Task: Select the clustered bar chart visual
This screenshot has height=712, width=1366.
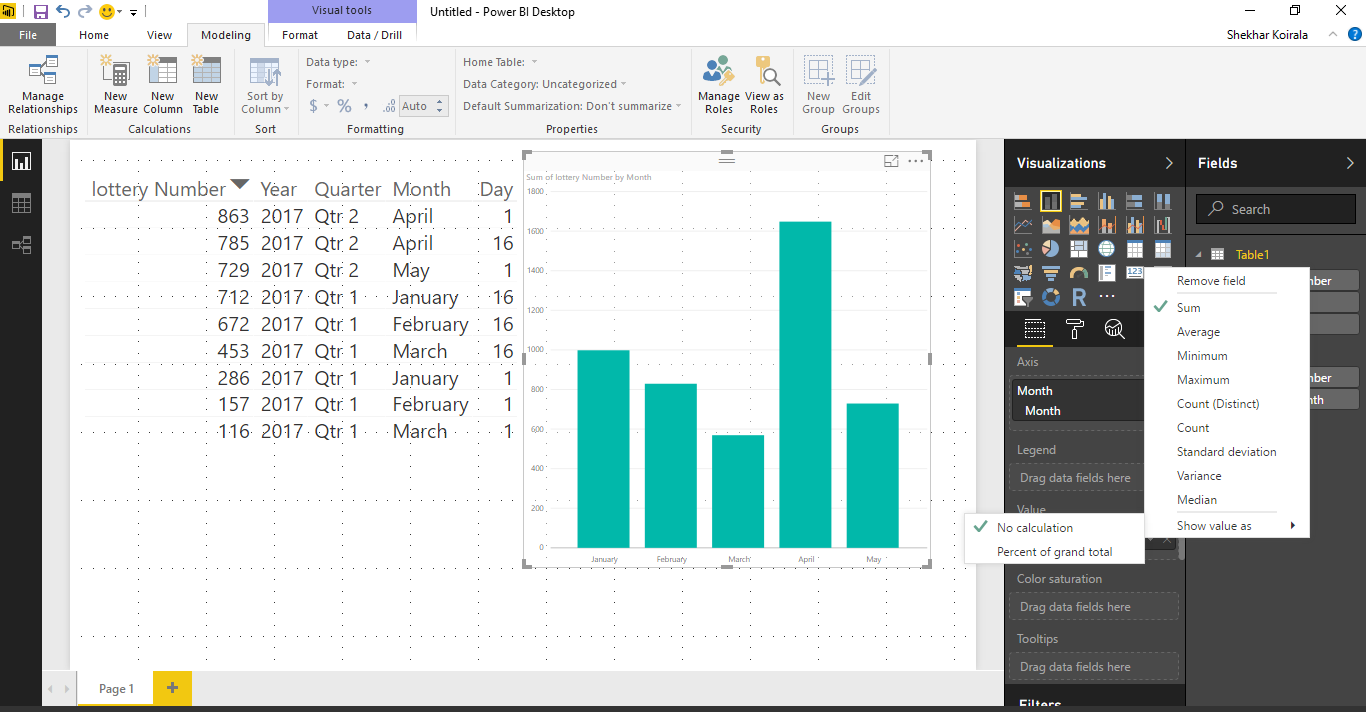Action: coord(1078,201)
